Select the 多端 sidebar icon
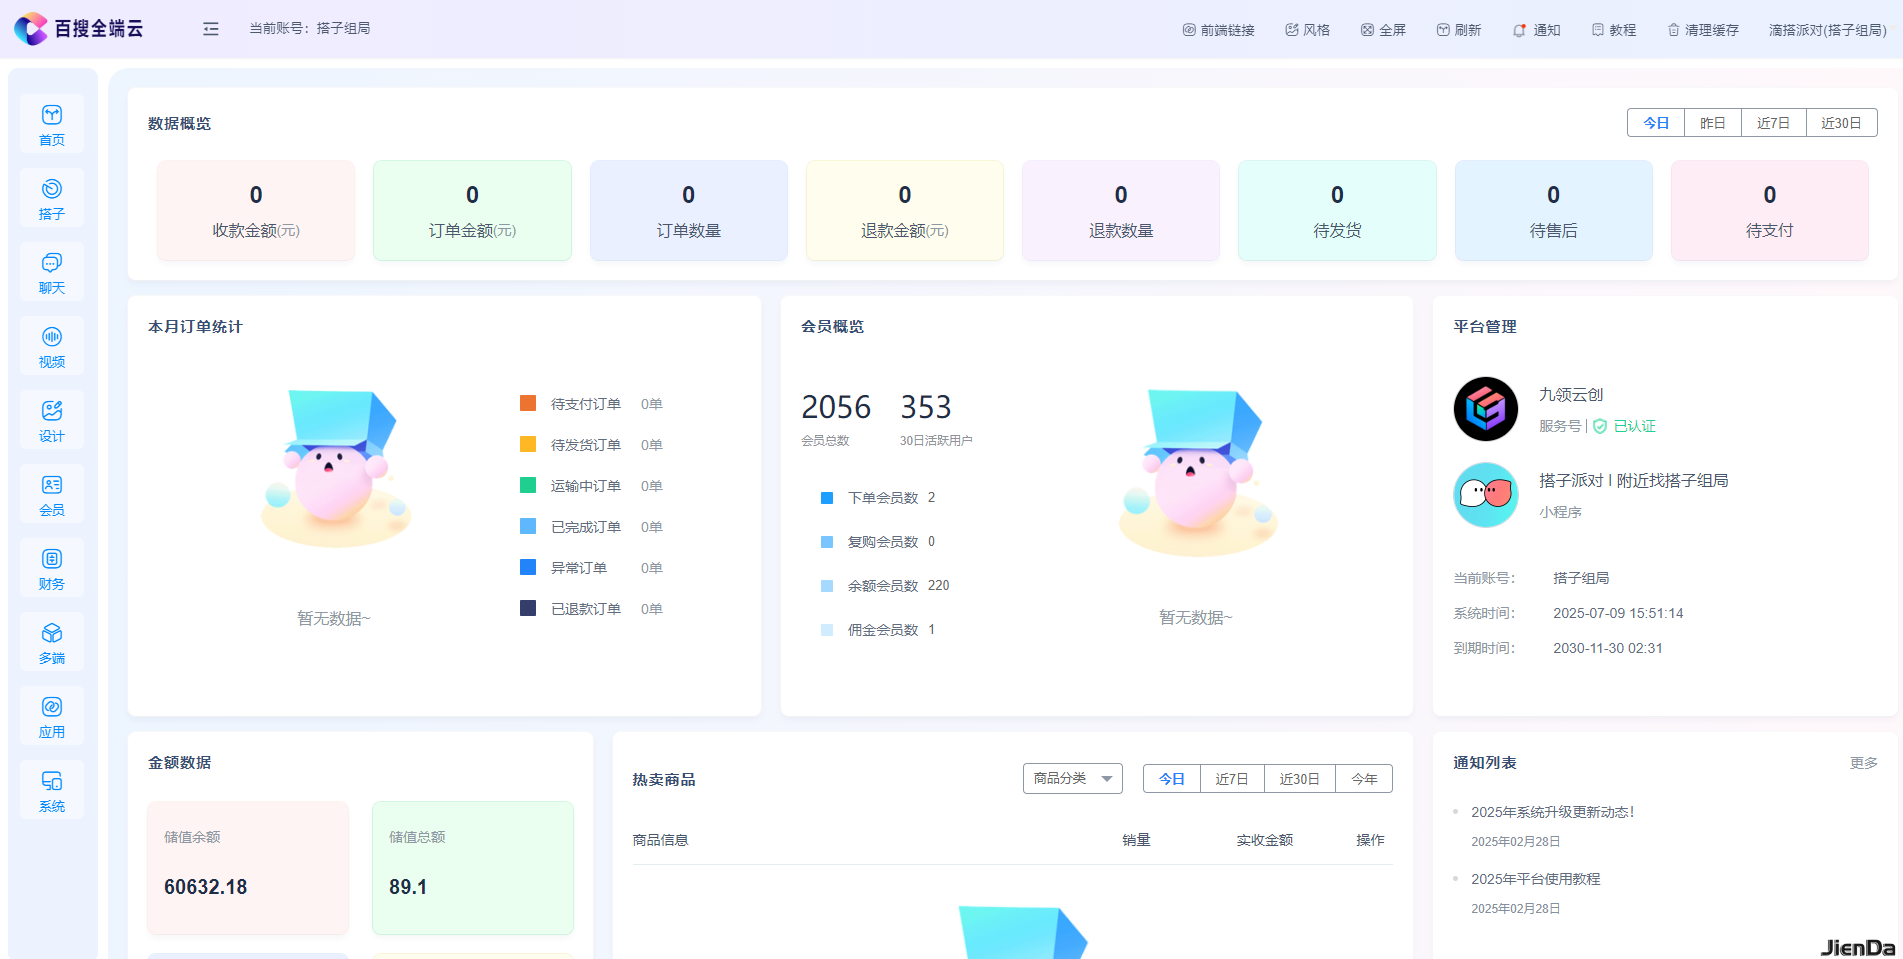This screenshot has width=1903, height=959. pos(52,642)
